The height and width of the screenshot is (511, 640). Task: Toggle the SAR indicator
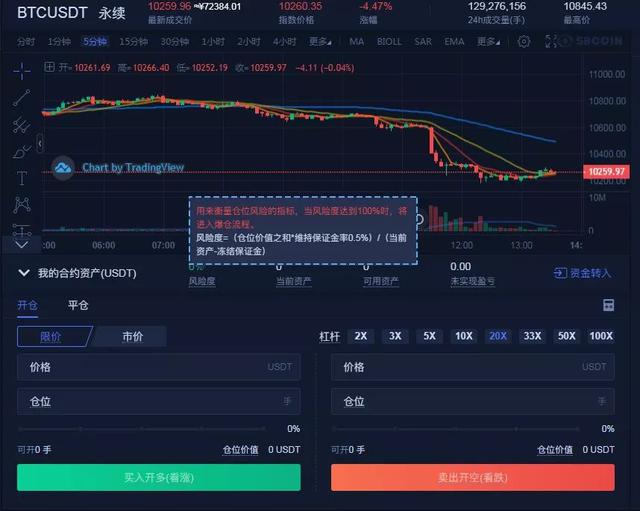pyautogui.click(x=423, y=42)
